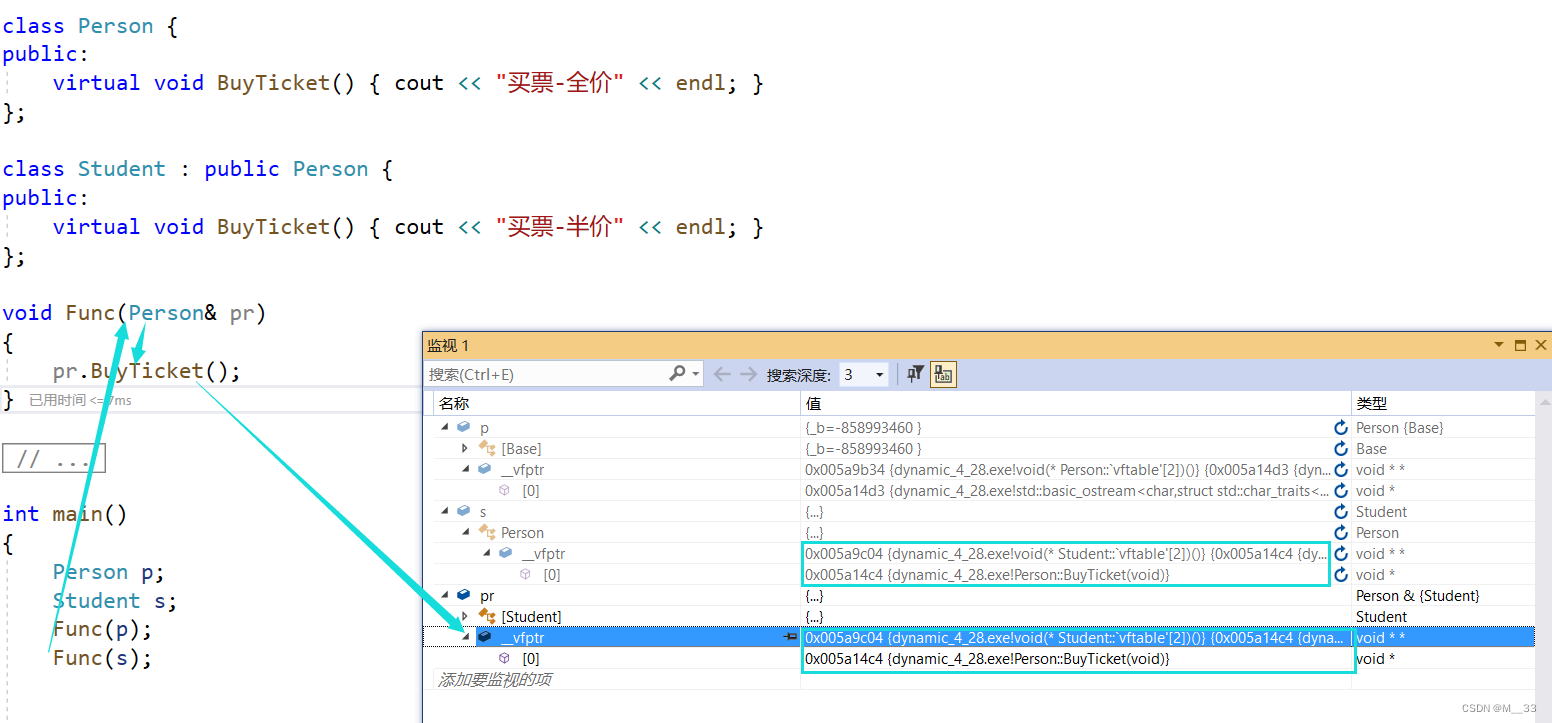Expand the collapsed '// ...' code block
1552x723 pixels.
coord(54,459)
